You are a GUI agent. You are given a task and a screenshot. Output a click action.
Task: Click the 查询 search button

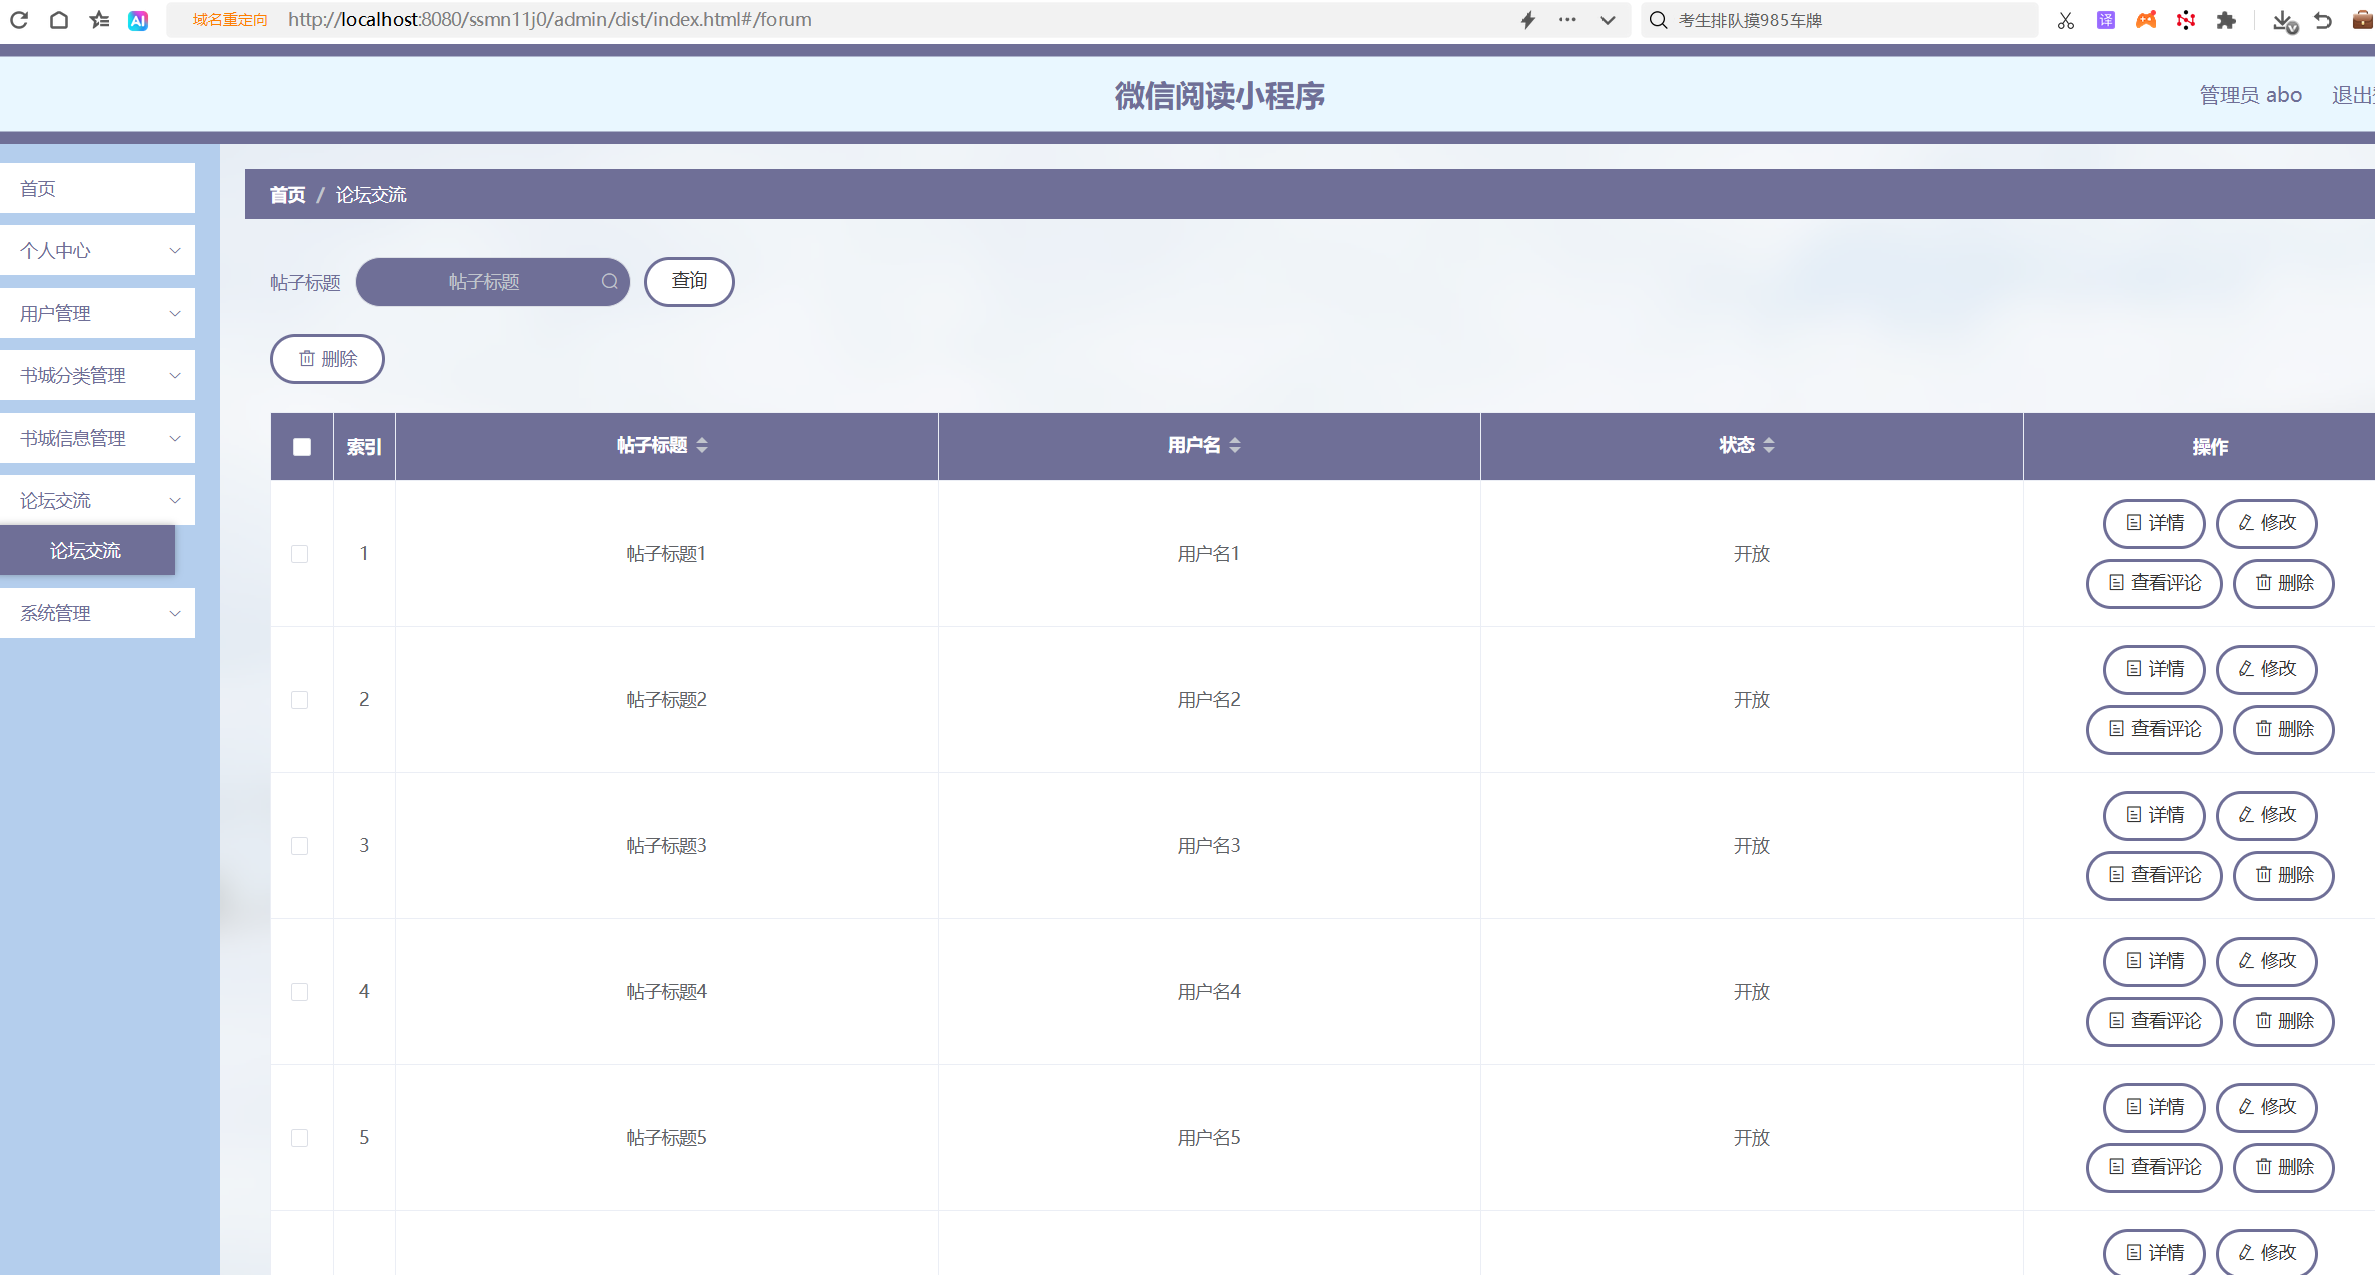[689, 282]
